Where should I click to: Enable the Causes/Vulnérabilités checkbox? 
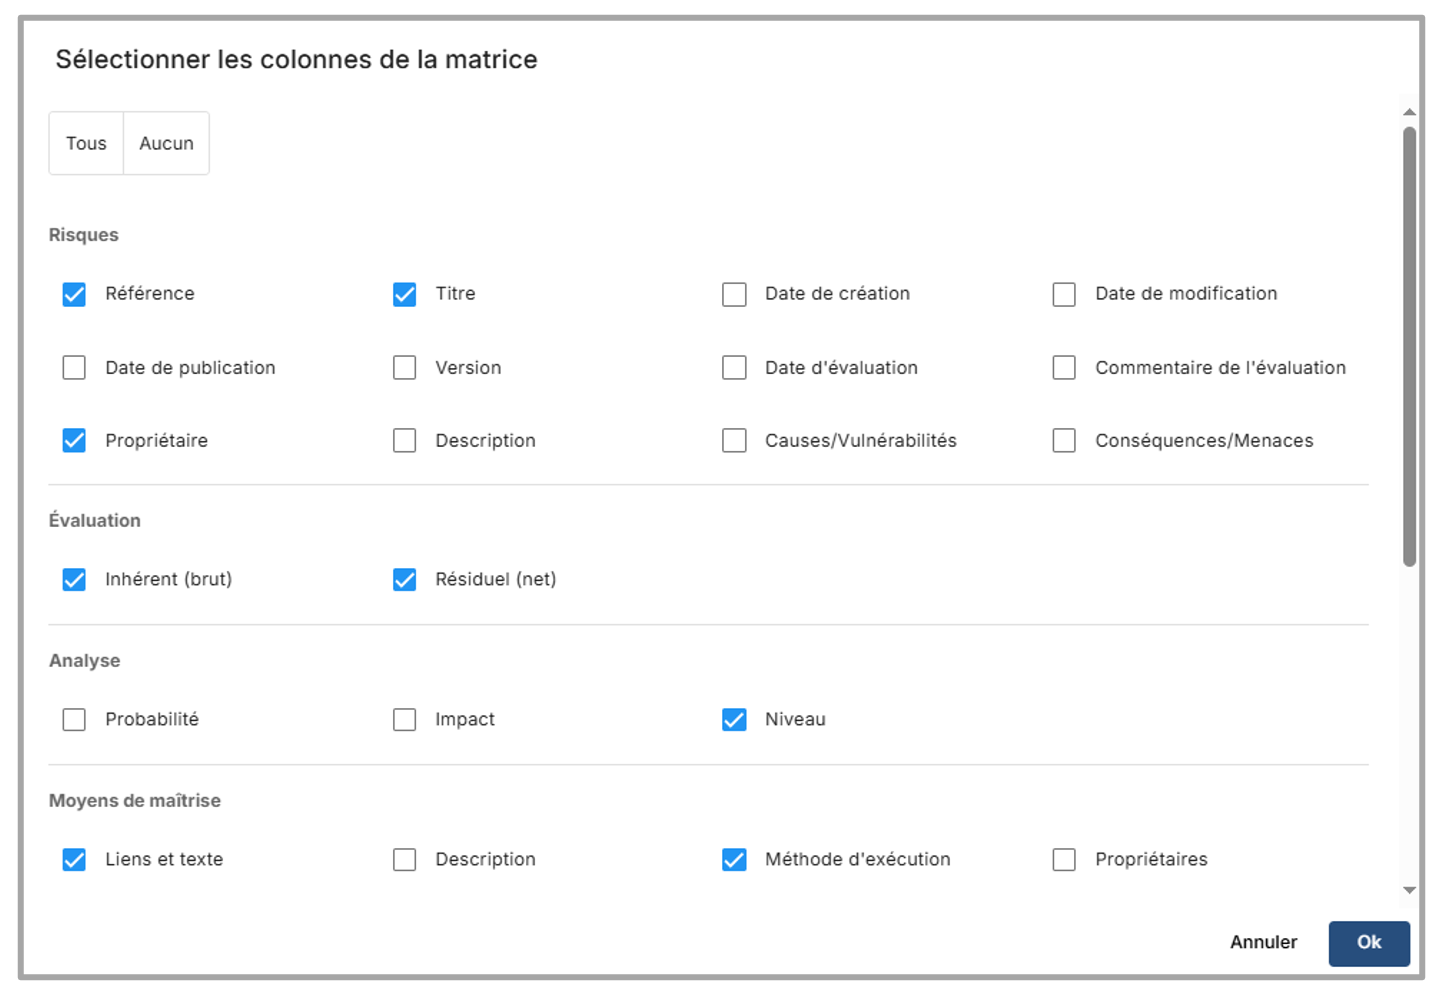734,441
